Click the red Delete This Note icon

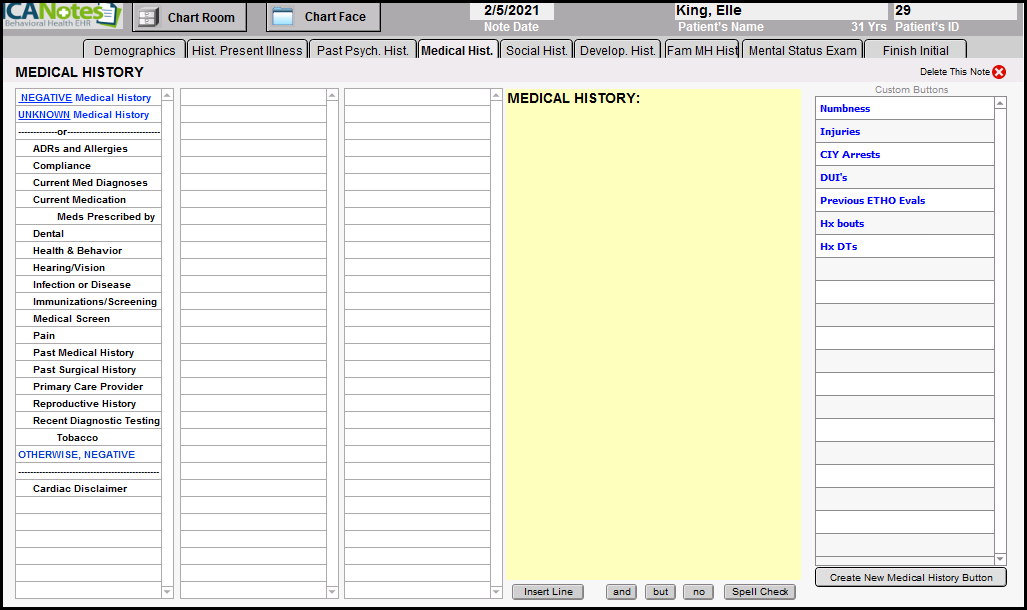point(998,72)
